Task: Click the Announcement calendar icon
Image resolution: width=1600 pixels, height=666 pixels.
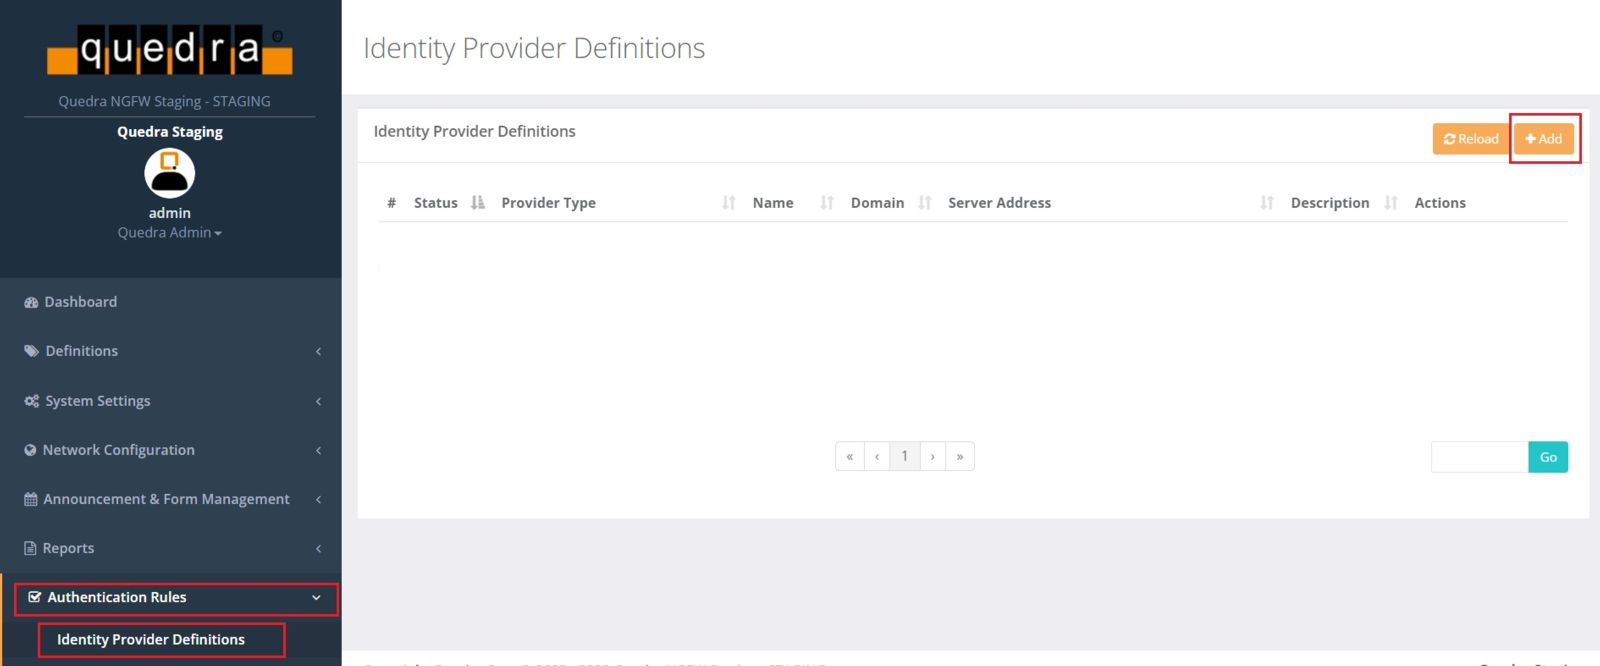Action: coord(30,499)
